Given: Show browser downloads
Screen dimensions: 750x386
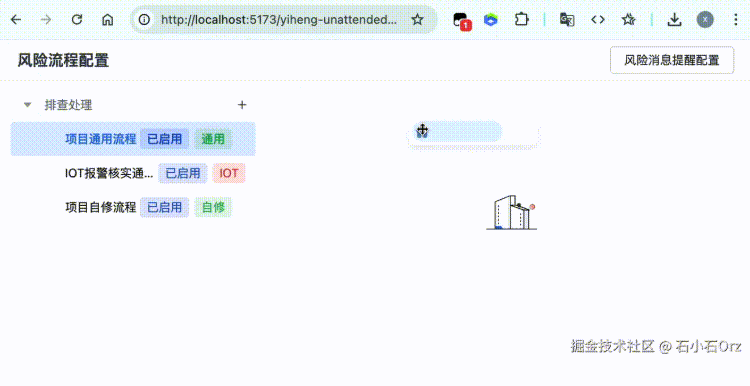Looking at the screenshot, I should [674, 20].
